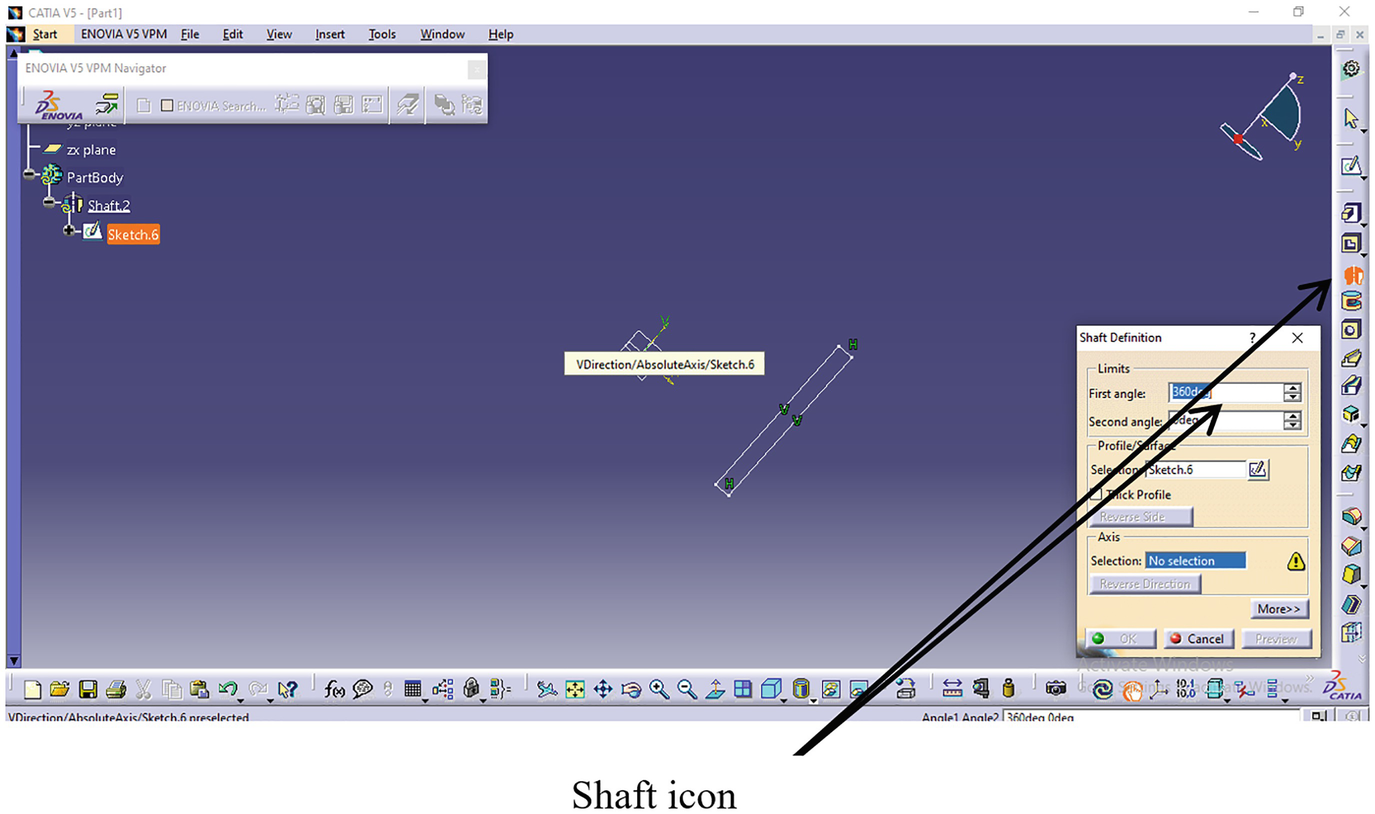
Task: Click Cancel in Shaft Definition dialog
Action: [1198, 638]
